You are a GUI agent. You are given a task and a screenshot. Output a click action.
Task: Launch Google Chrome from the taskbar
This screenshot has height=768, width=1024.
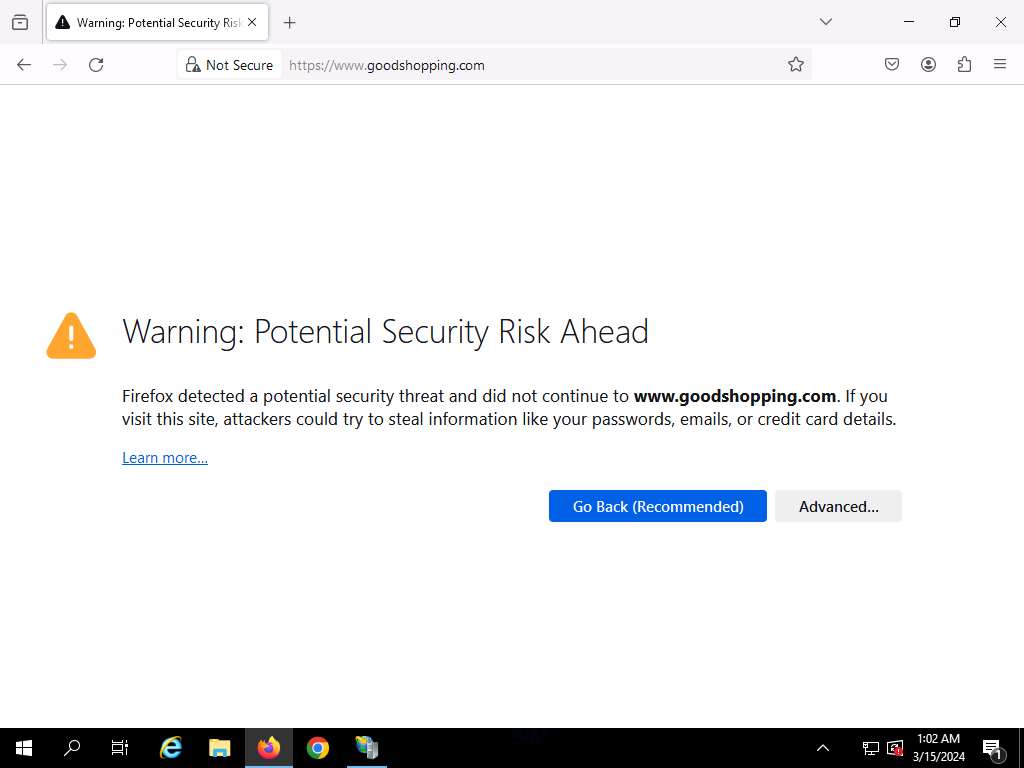pyautogui.click(x=318, y=748)
